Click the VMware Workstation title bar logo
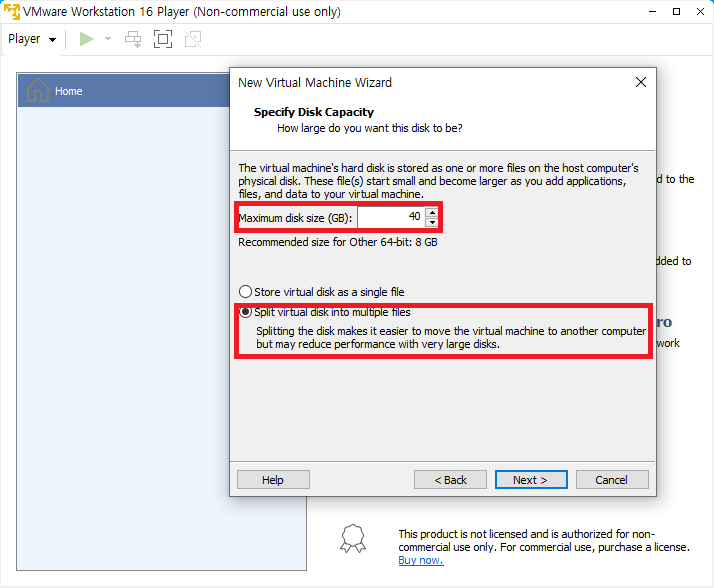The width and height of the screenshot is (714, 588). [12, 11]
